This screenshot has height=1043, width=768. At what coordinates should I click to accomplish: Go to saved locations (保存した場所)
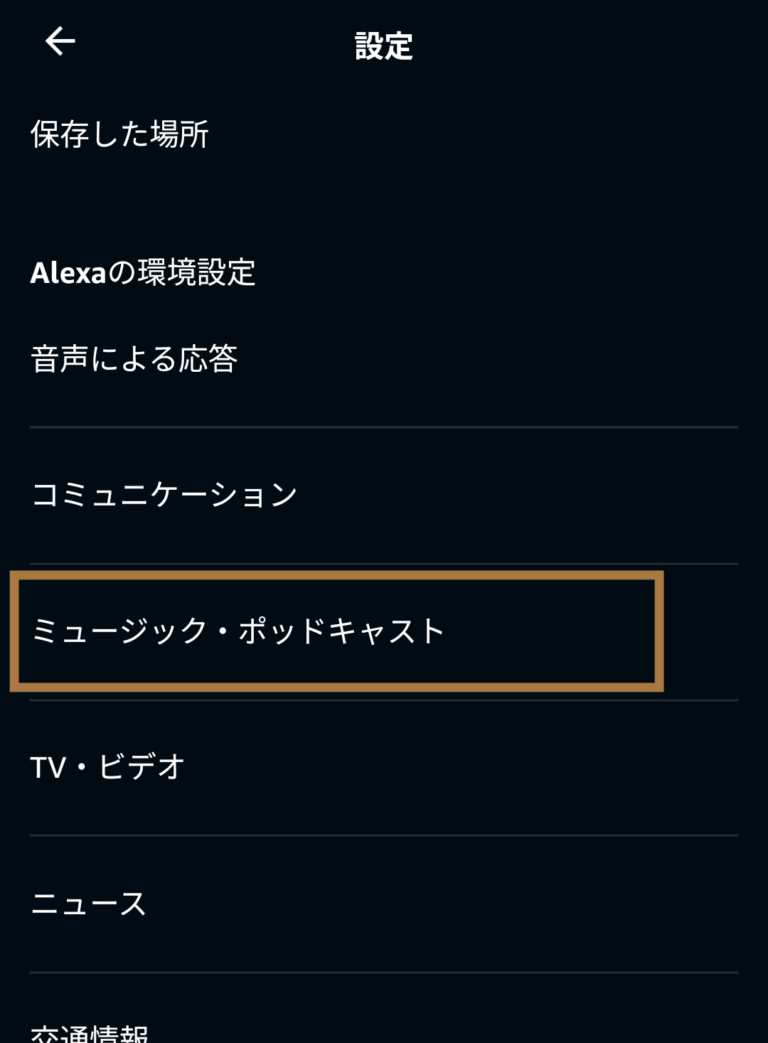[120, 135]
